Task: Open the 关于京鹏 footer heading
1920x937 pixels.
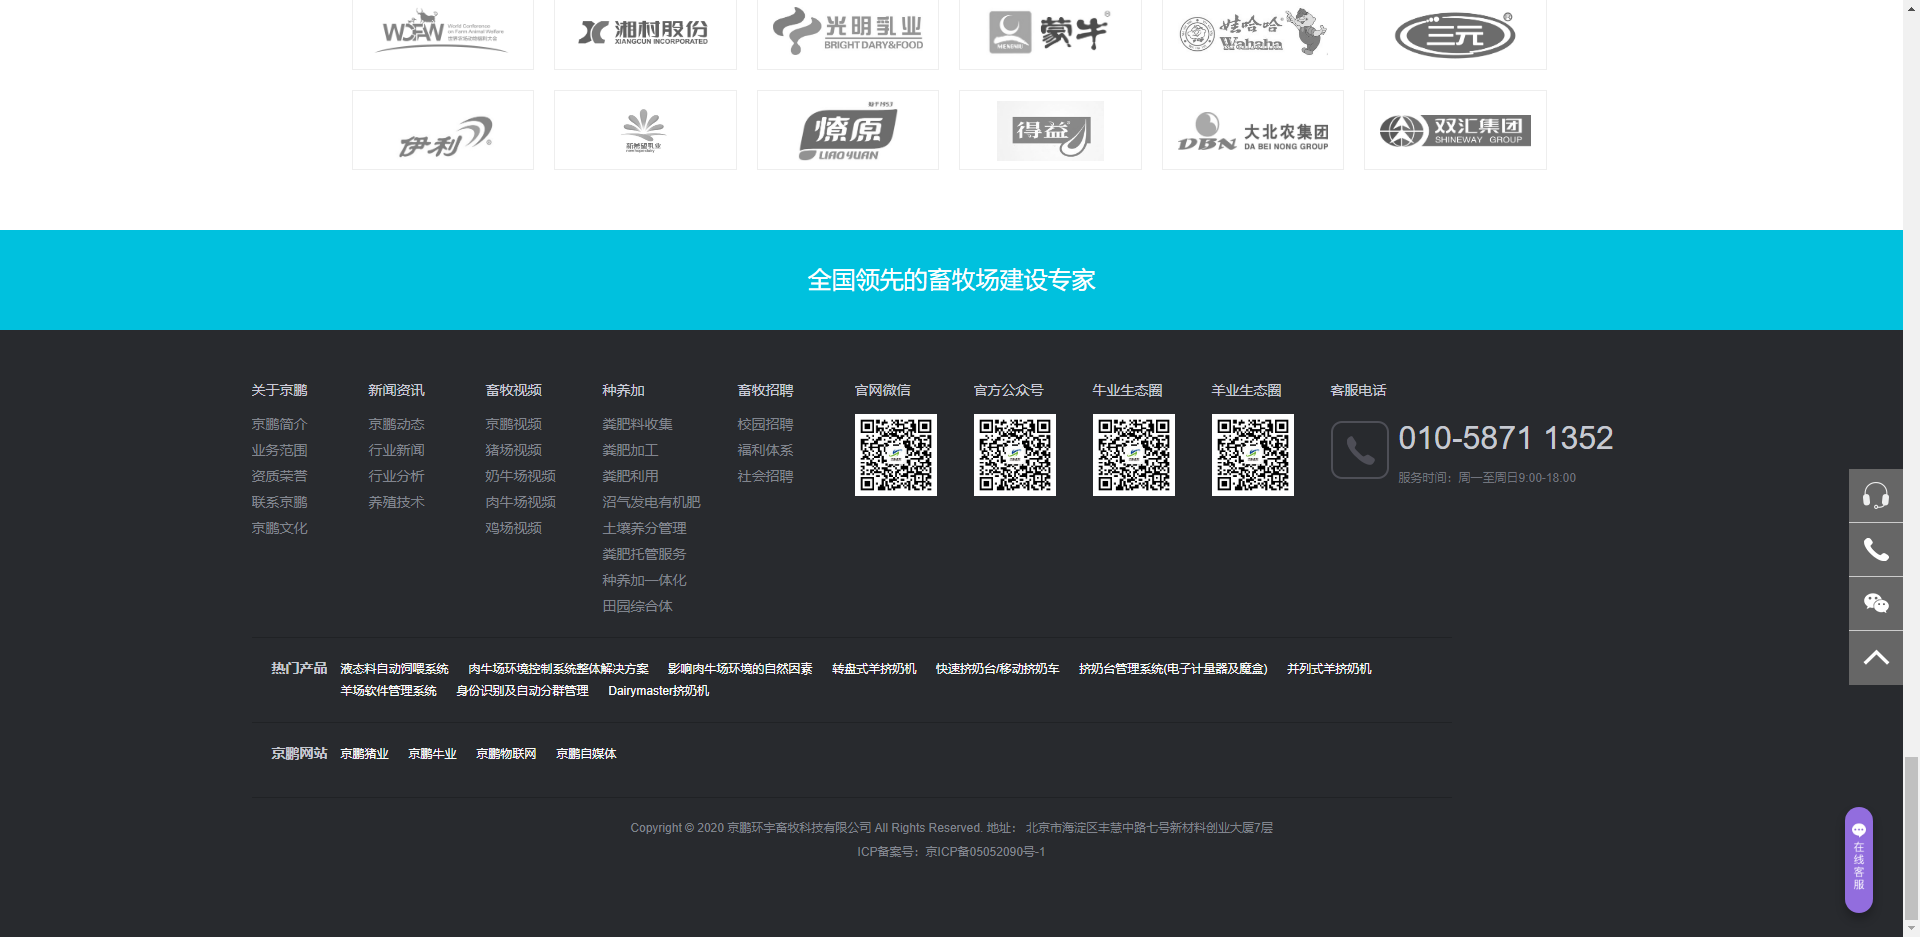Action: [x=279, y=390]
